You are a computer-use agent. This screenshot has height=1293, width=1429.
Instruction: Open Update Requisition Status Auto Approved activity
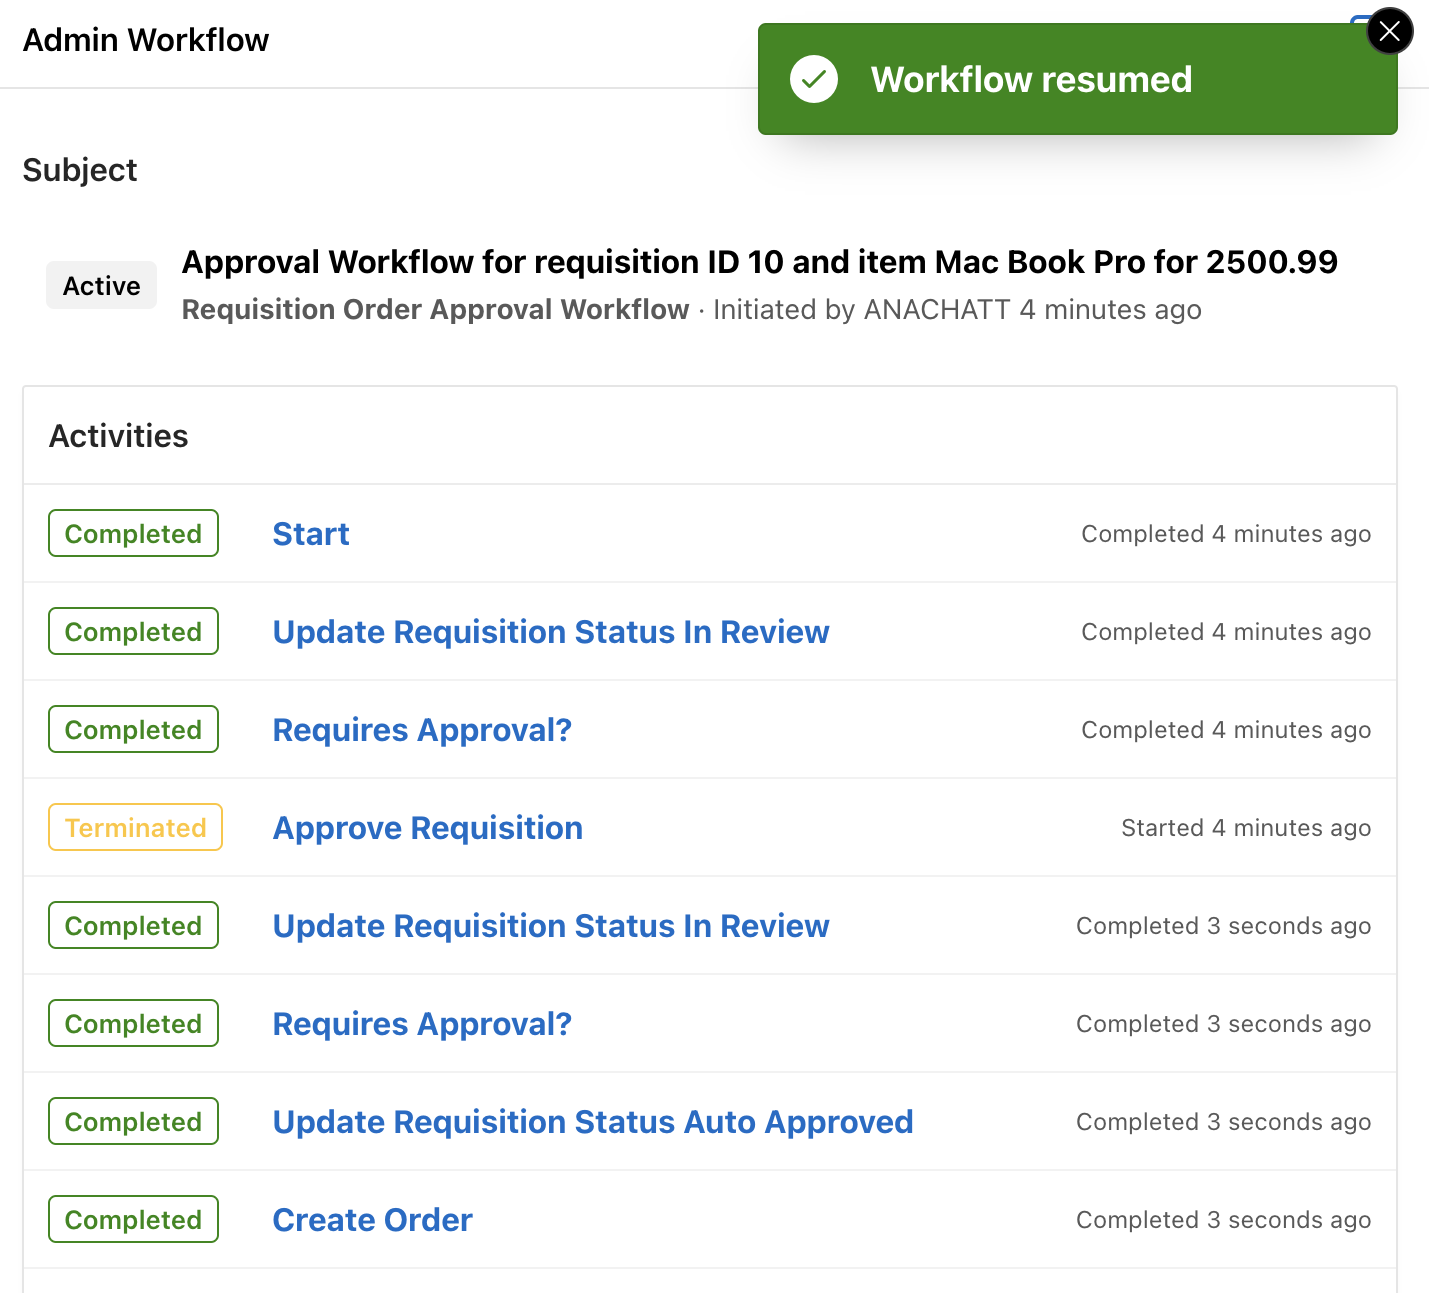pos(593,1122)
